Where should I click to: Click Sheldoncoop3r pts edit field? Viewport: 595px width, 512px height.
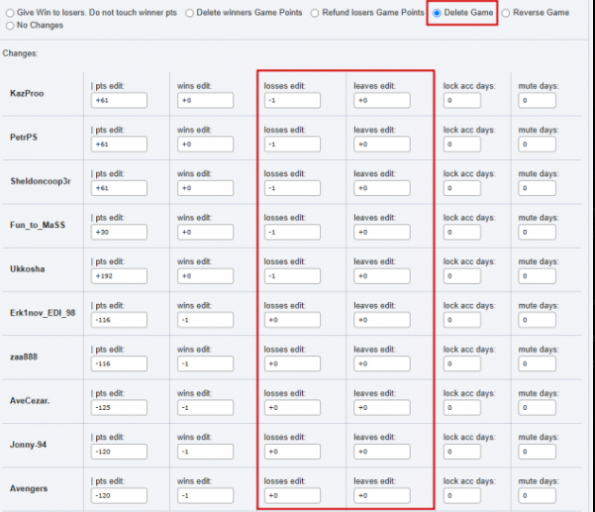(x=119, y=188)
